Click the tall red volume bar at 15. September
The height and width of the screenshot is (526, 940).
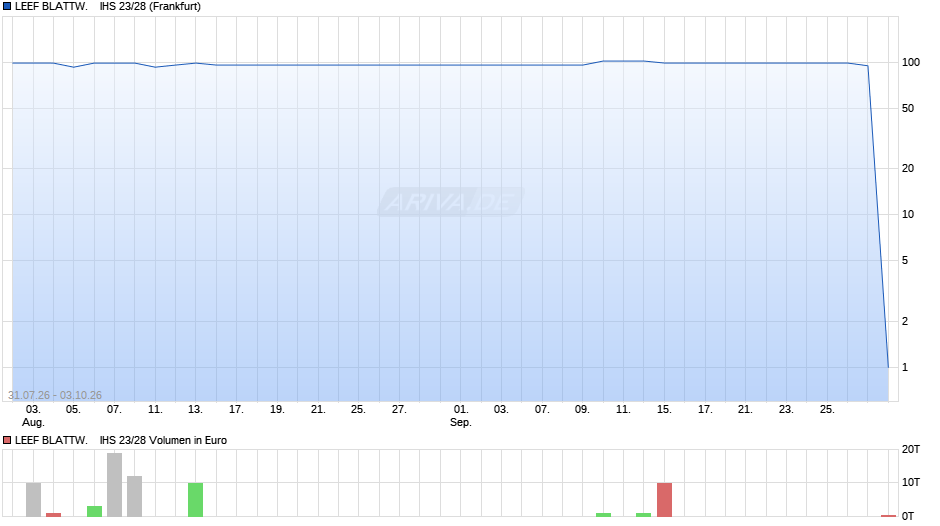pyautogui.click(x=664, y=500)
